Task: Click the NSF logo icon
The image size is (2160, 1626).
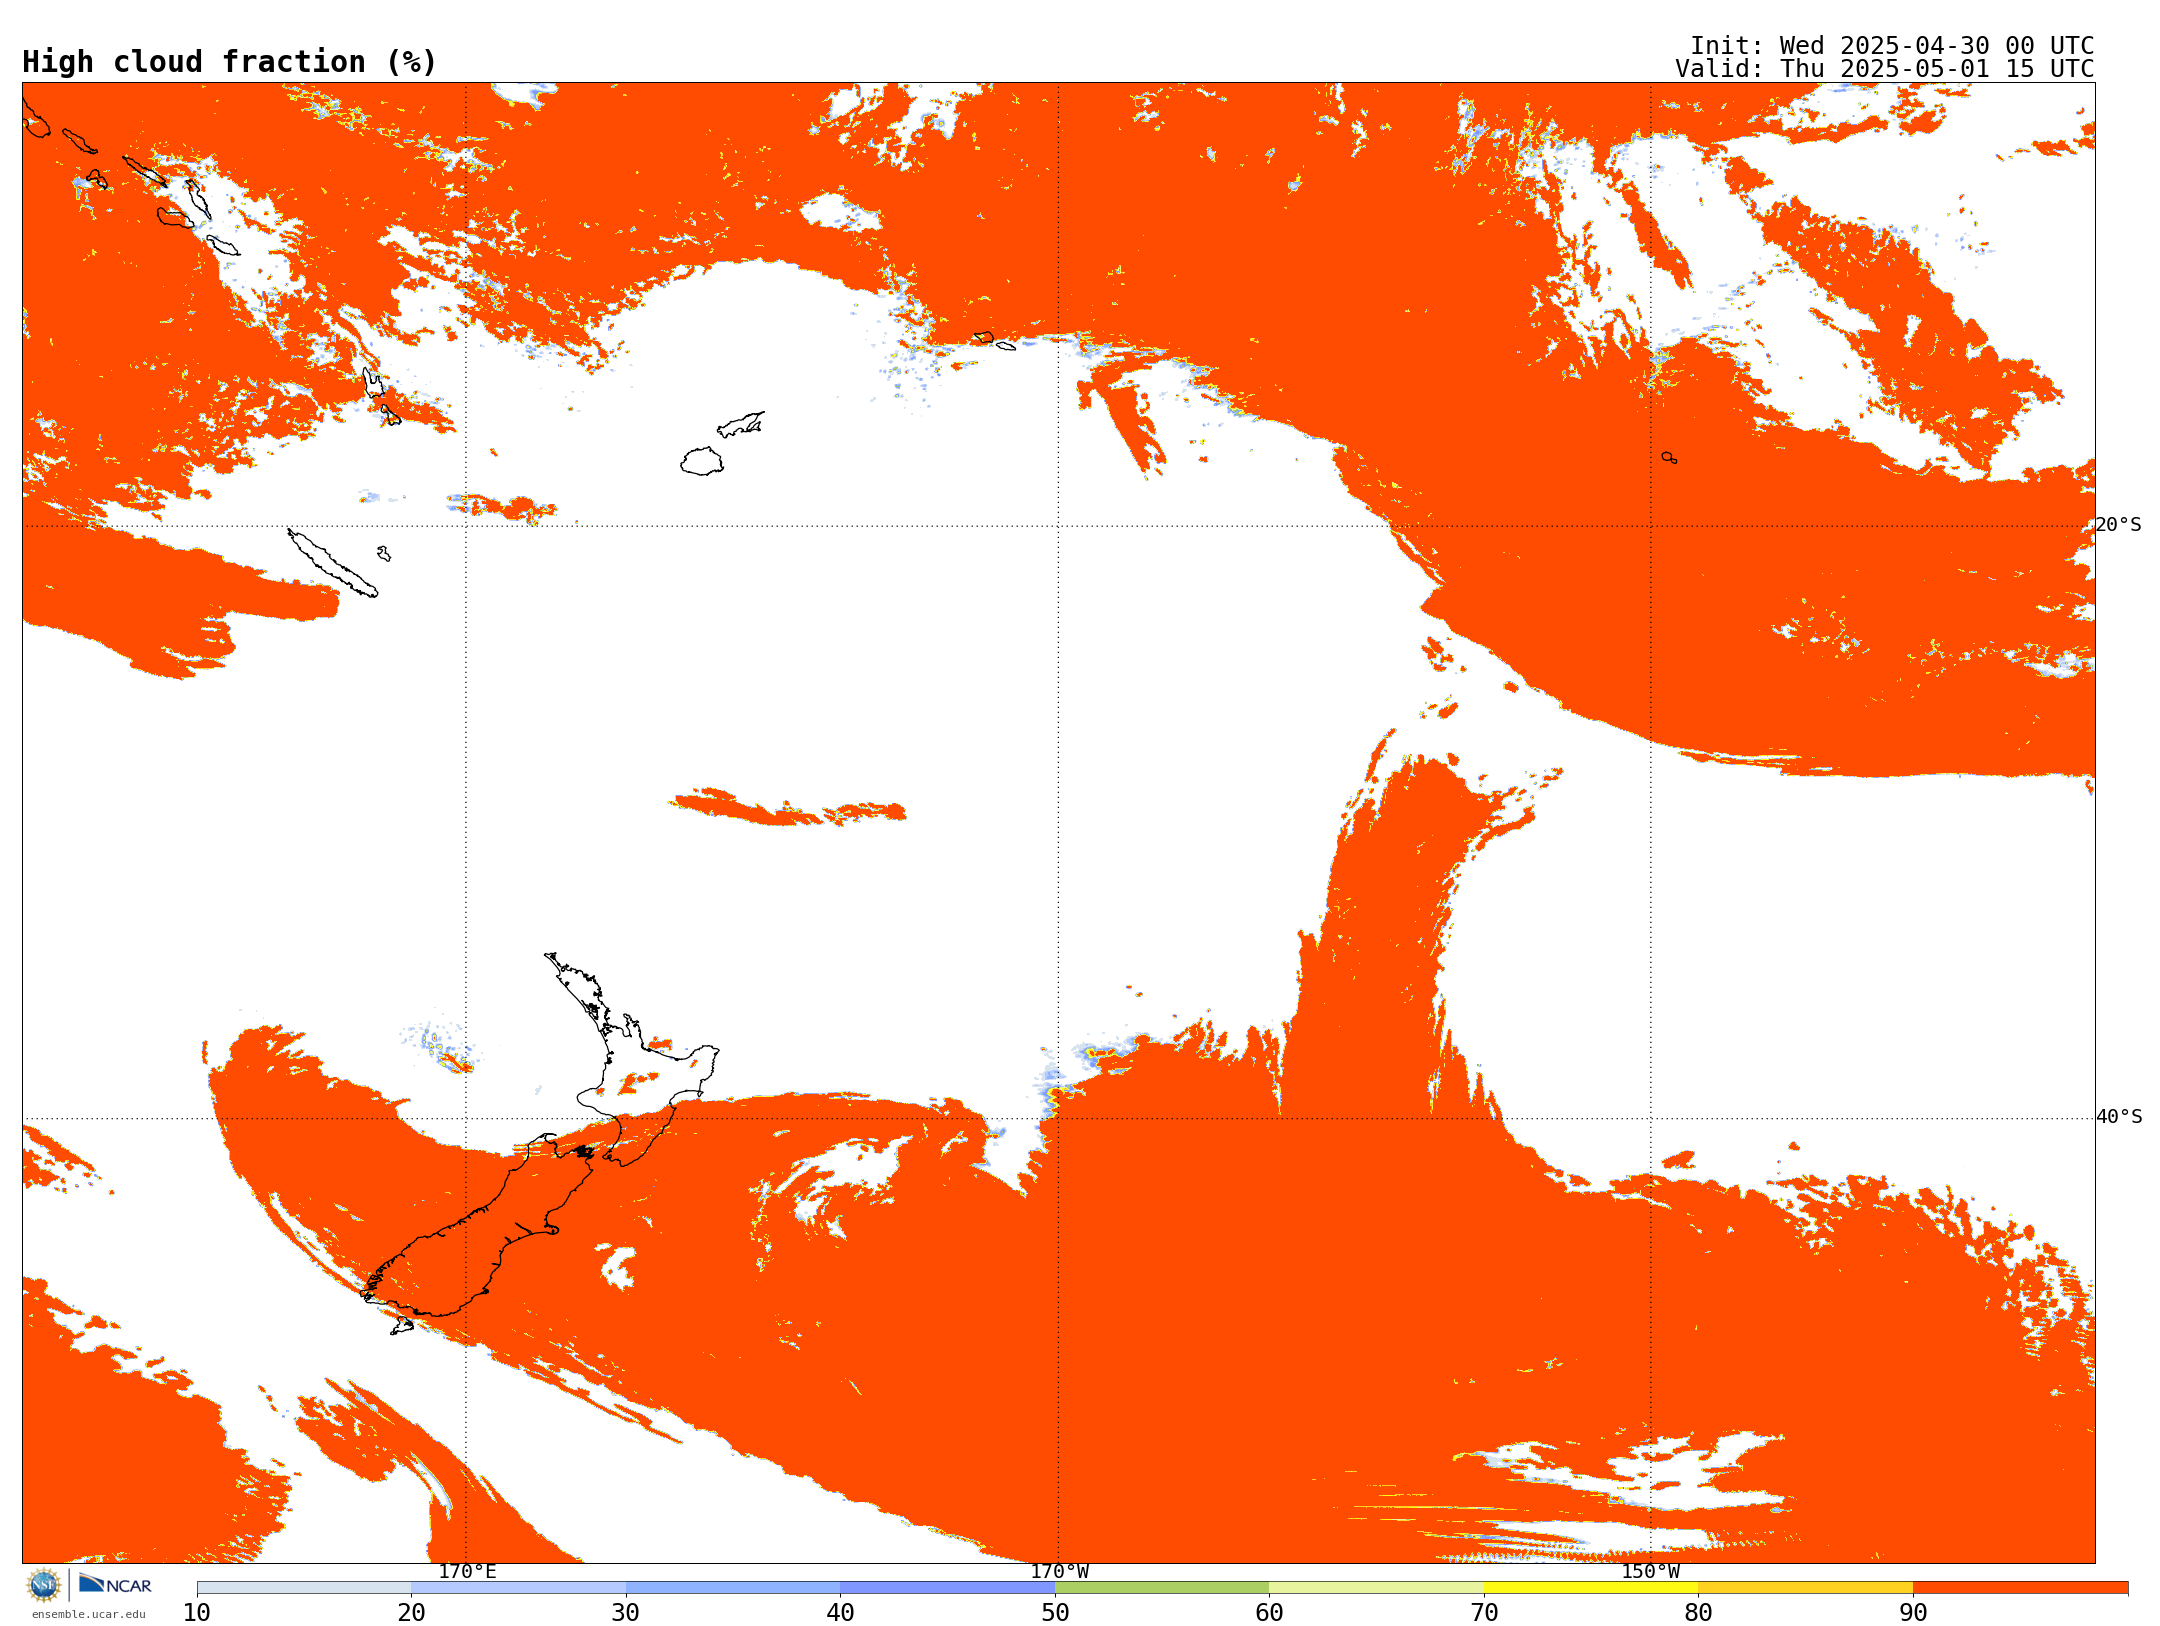Action: [x=44, y=1584]
